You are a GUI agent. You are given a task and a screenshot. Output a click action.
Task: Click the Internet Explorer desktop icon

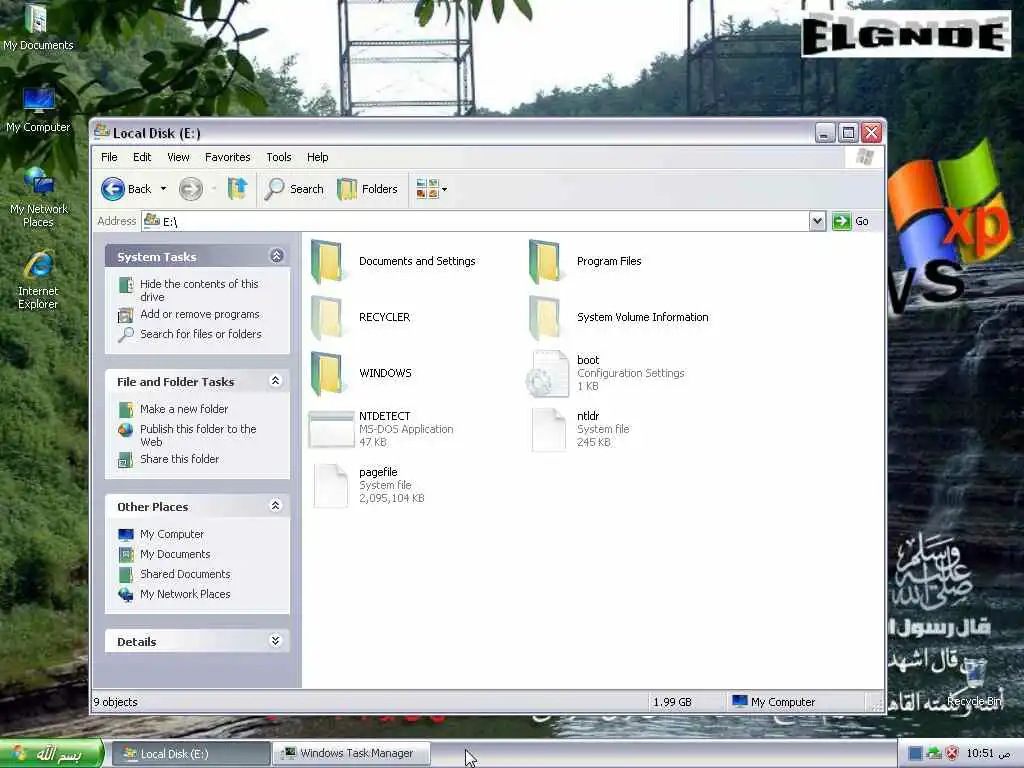(38, 279)
